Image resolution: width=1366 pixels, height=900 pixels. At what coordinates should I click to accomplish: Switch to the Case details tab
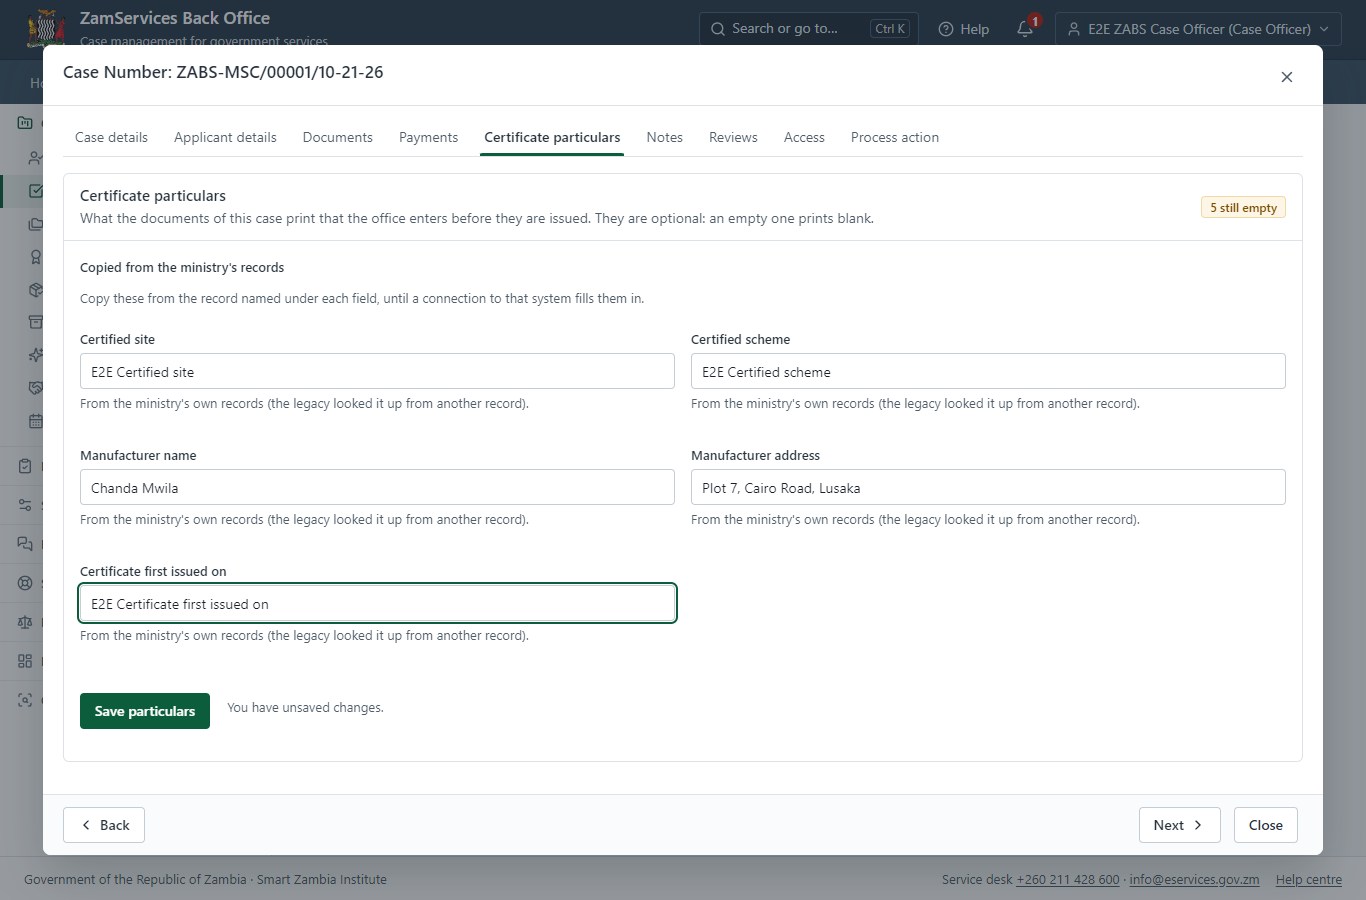[x=111, y=137]
